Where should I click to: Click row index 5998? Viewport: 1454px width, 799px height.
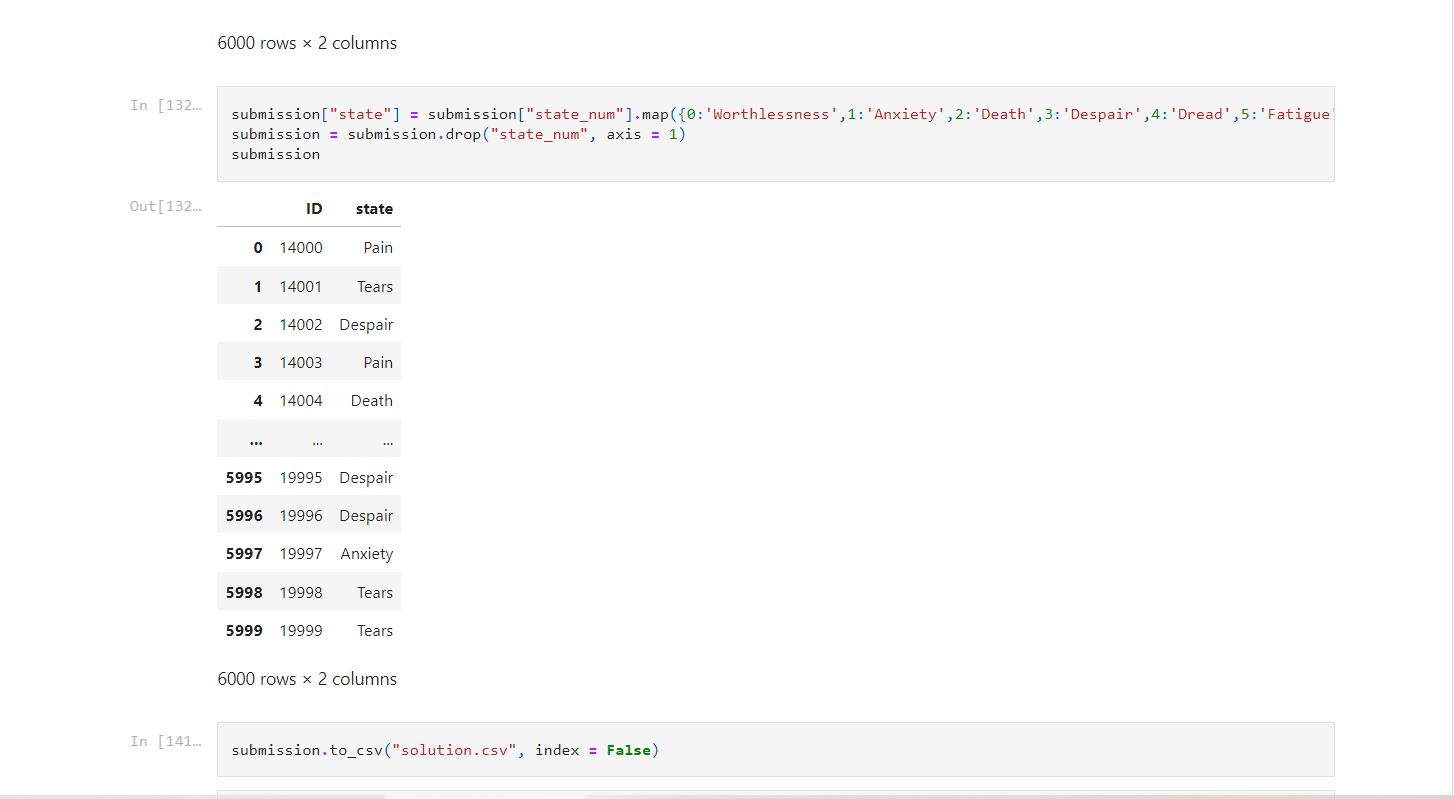(x=244, y=592)
